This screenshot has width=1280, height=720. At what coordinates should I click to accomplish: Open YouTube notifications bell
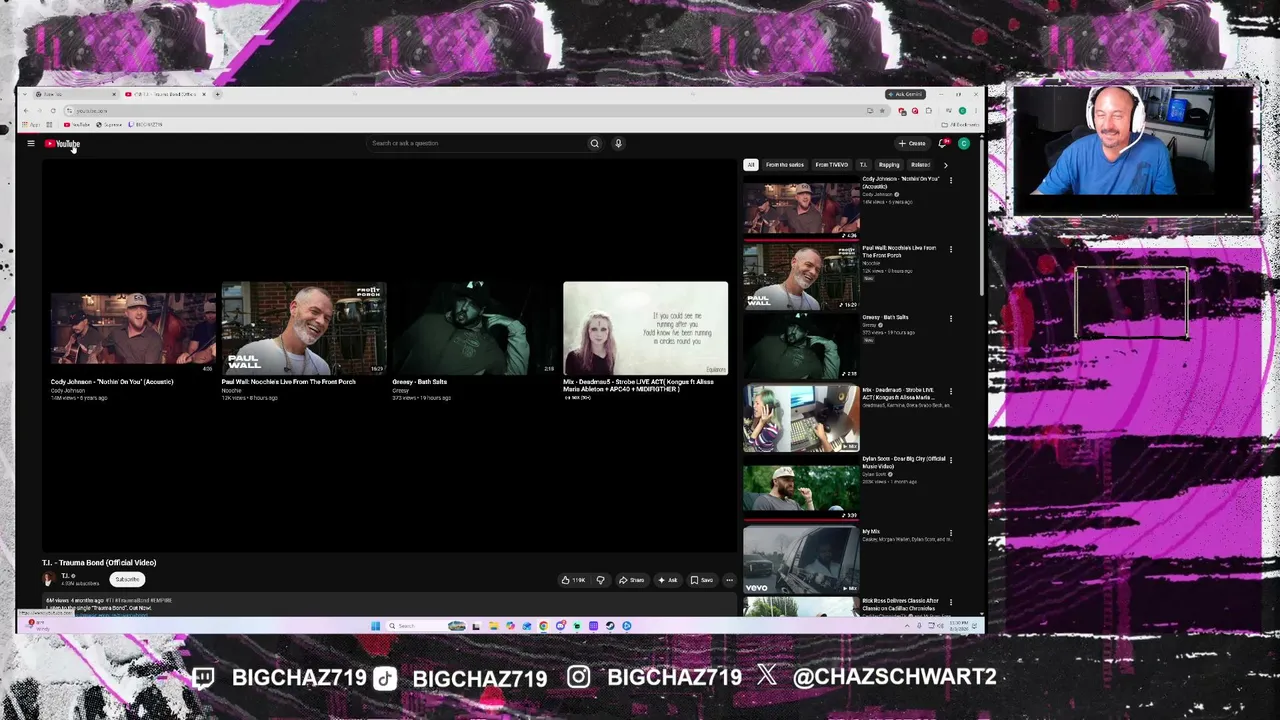coord(943,143)
